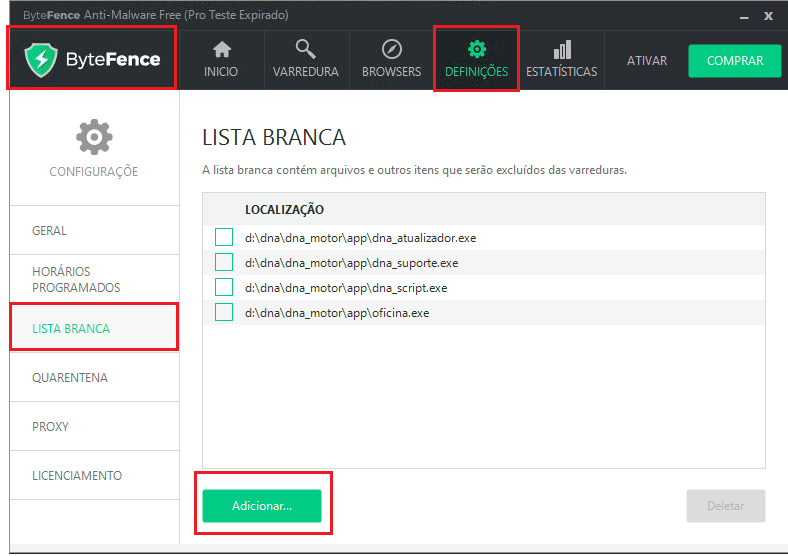Select the dna_script.exe checkbox
This screenshot has width=788, height=556.
click(x=224, y=288)
